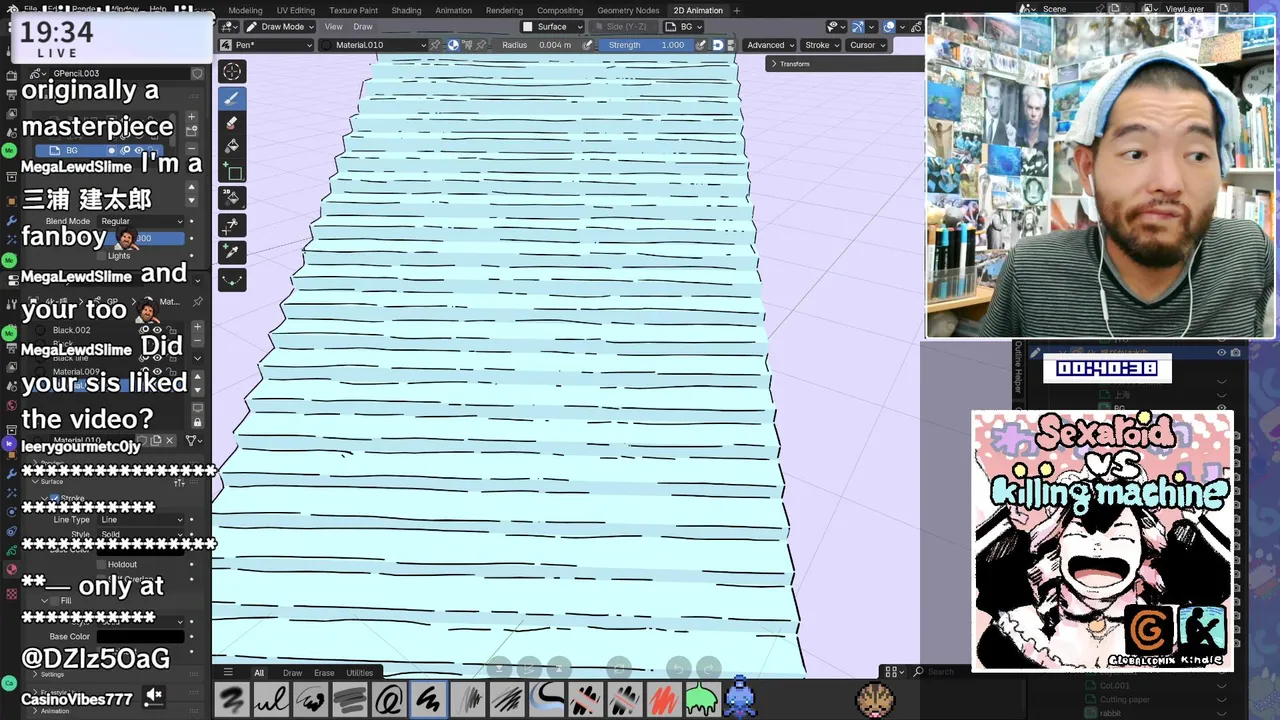The image size is (1280, 720).
Task: Pick the thin scribble pencil brush preset
Action: pyautogui.click(x=310, y=699)
